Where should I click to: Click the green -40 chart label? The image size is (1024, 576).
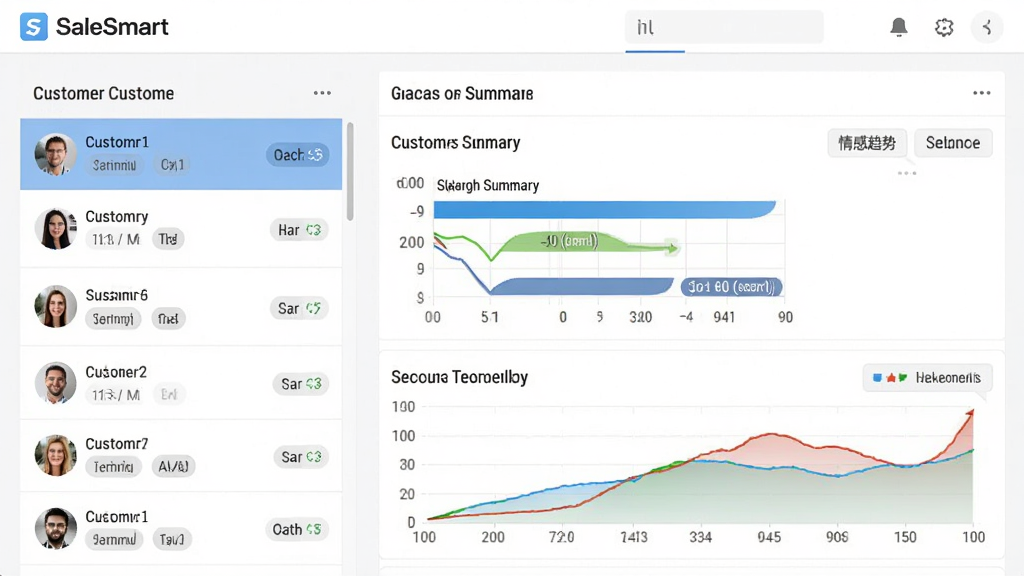(569, 242)
